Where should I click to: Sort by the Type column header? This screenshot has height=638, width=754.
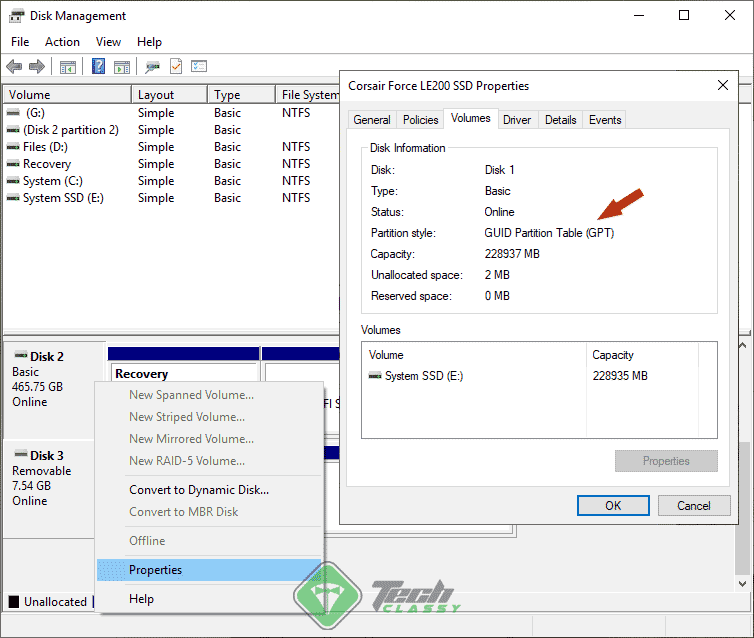(x=241, y=94)
